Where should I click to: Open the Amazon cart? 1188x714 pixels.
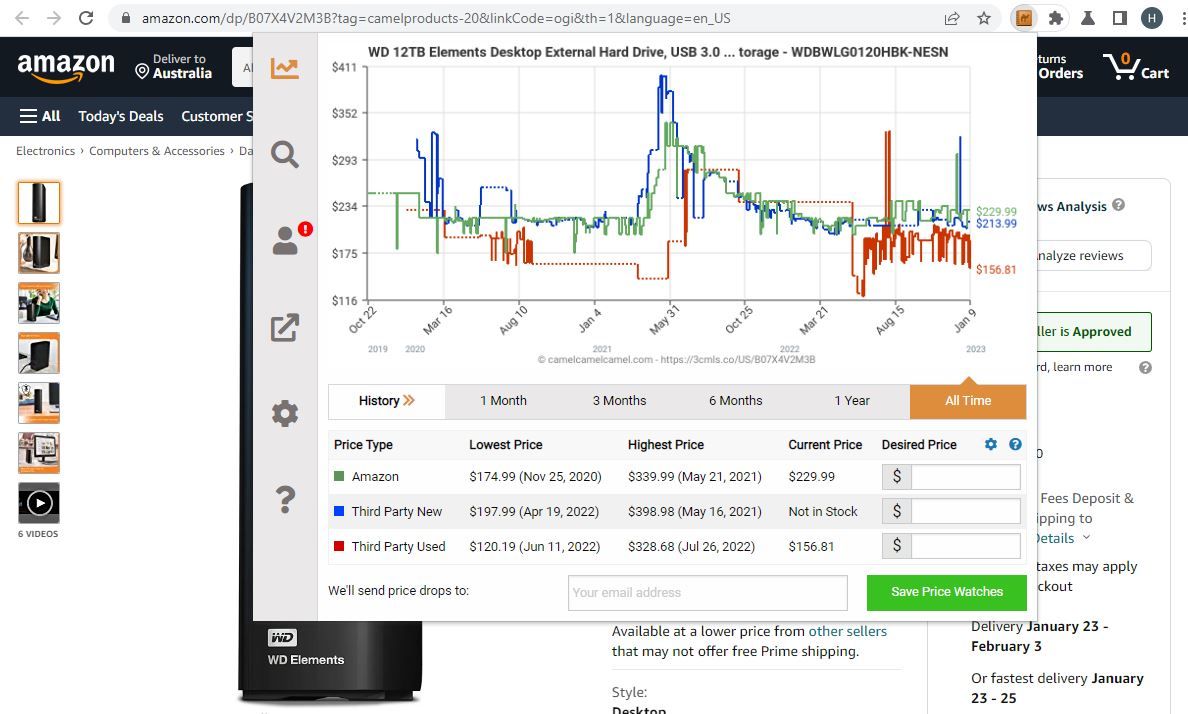[x=1136, y=67]
